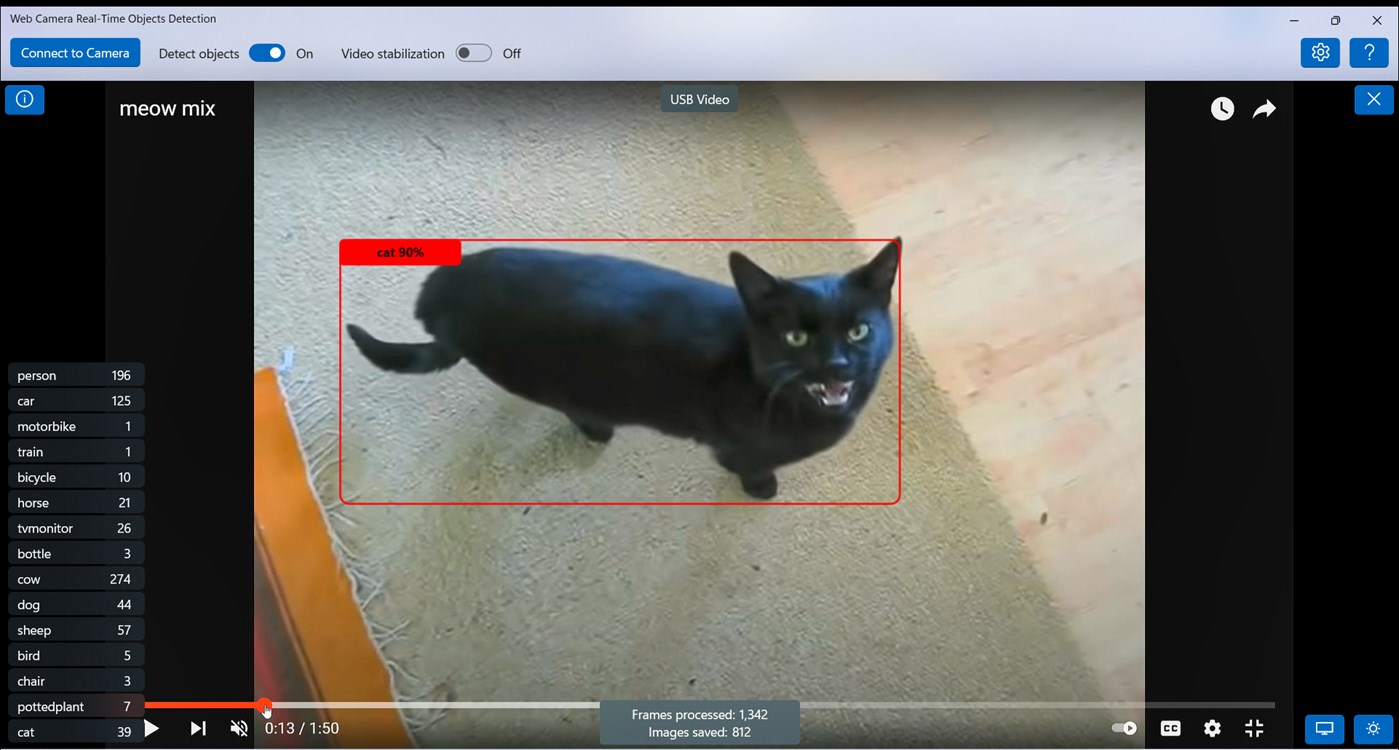The height and width of the screenshot is (750, 1399).
Task: Open video player settings gear
Action: tap(1212, 729)
